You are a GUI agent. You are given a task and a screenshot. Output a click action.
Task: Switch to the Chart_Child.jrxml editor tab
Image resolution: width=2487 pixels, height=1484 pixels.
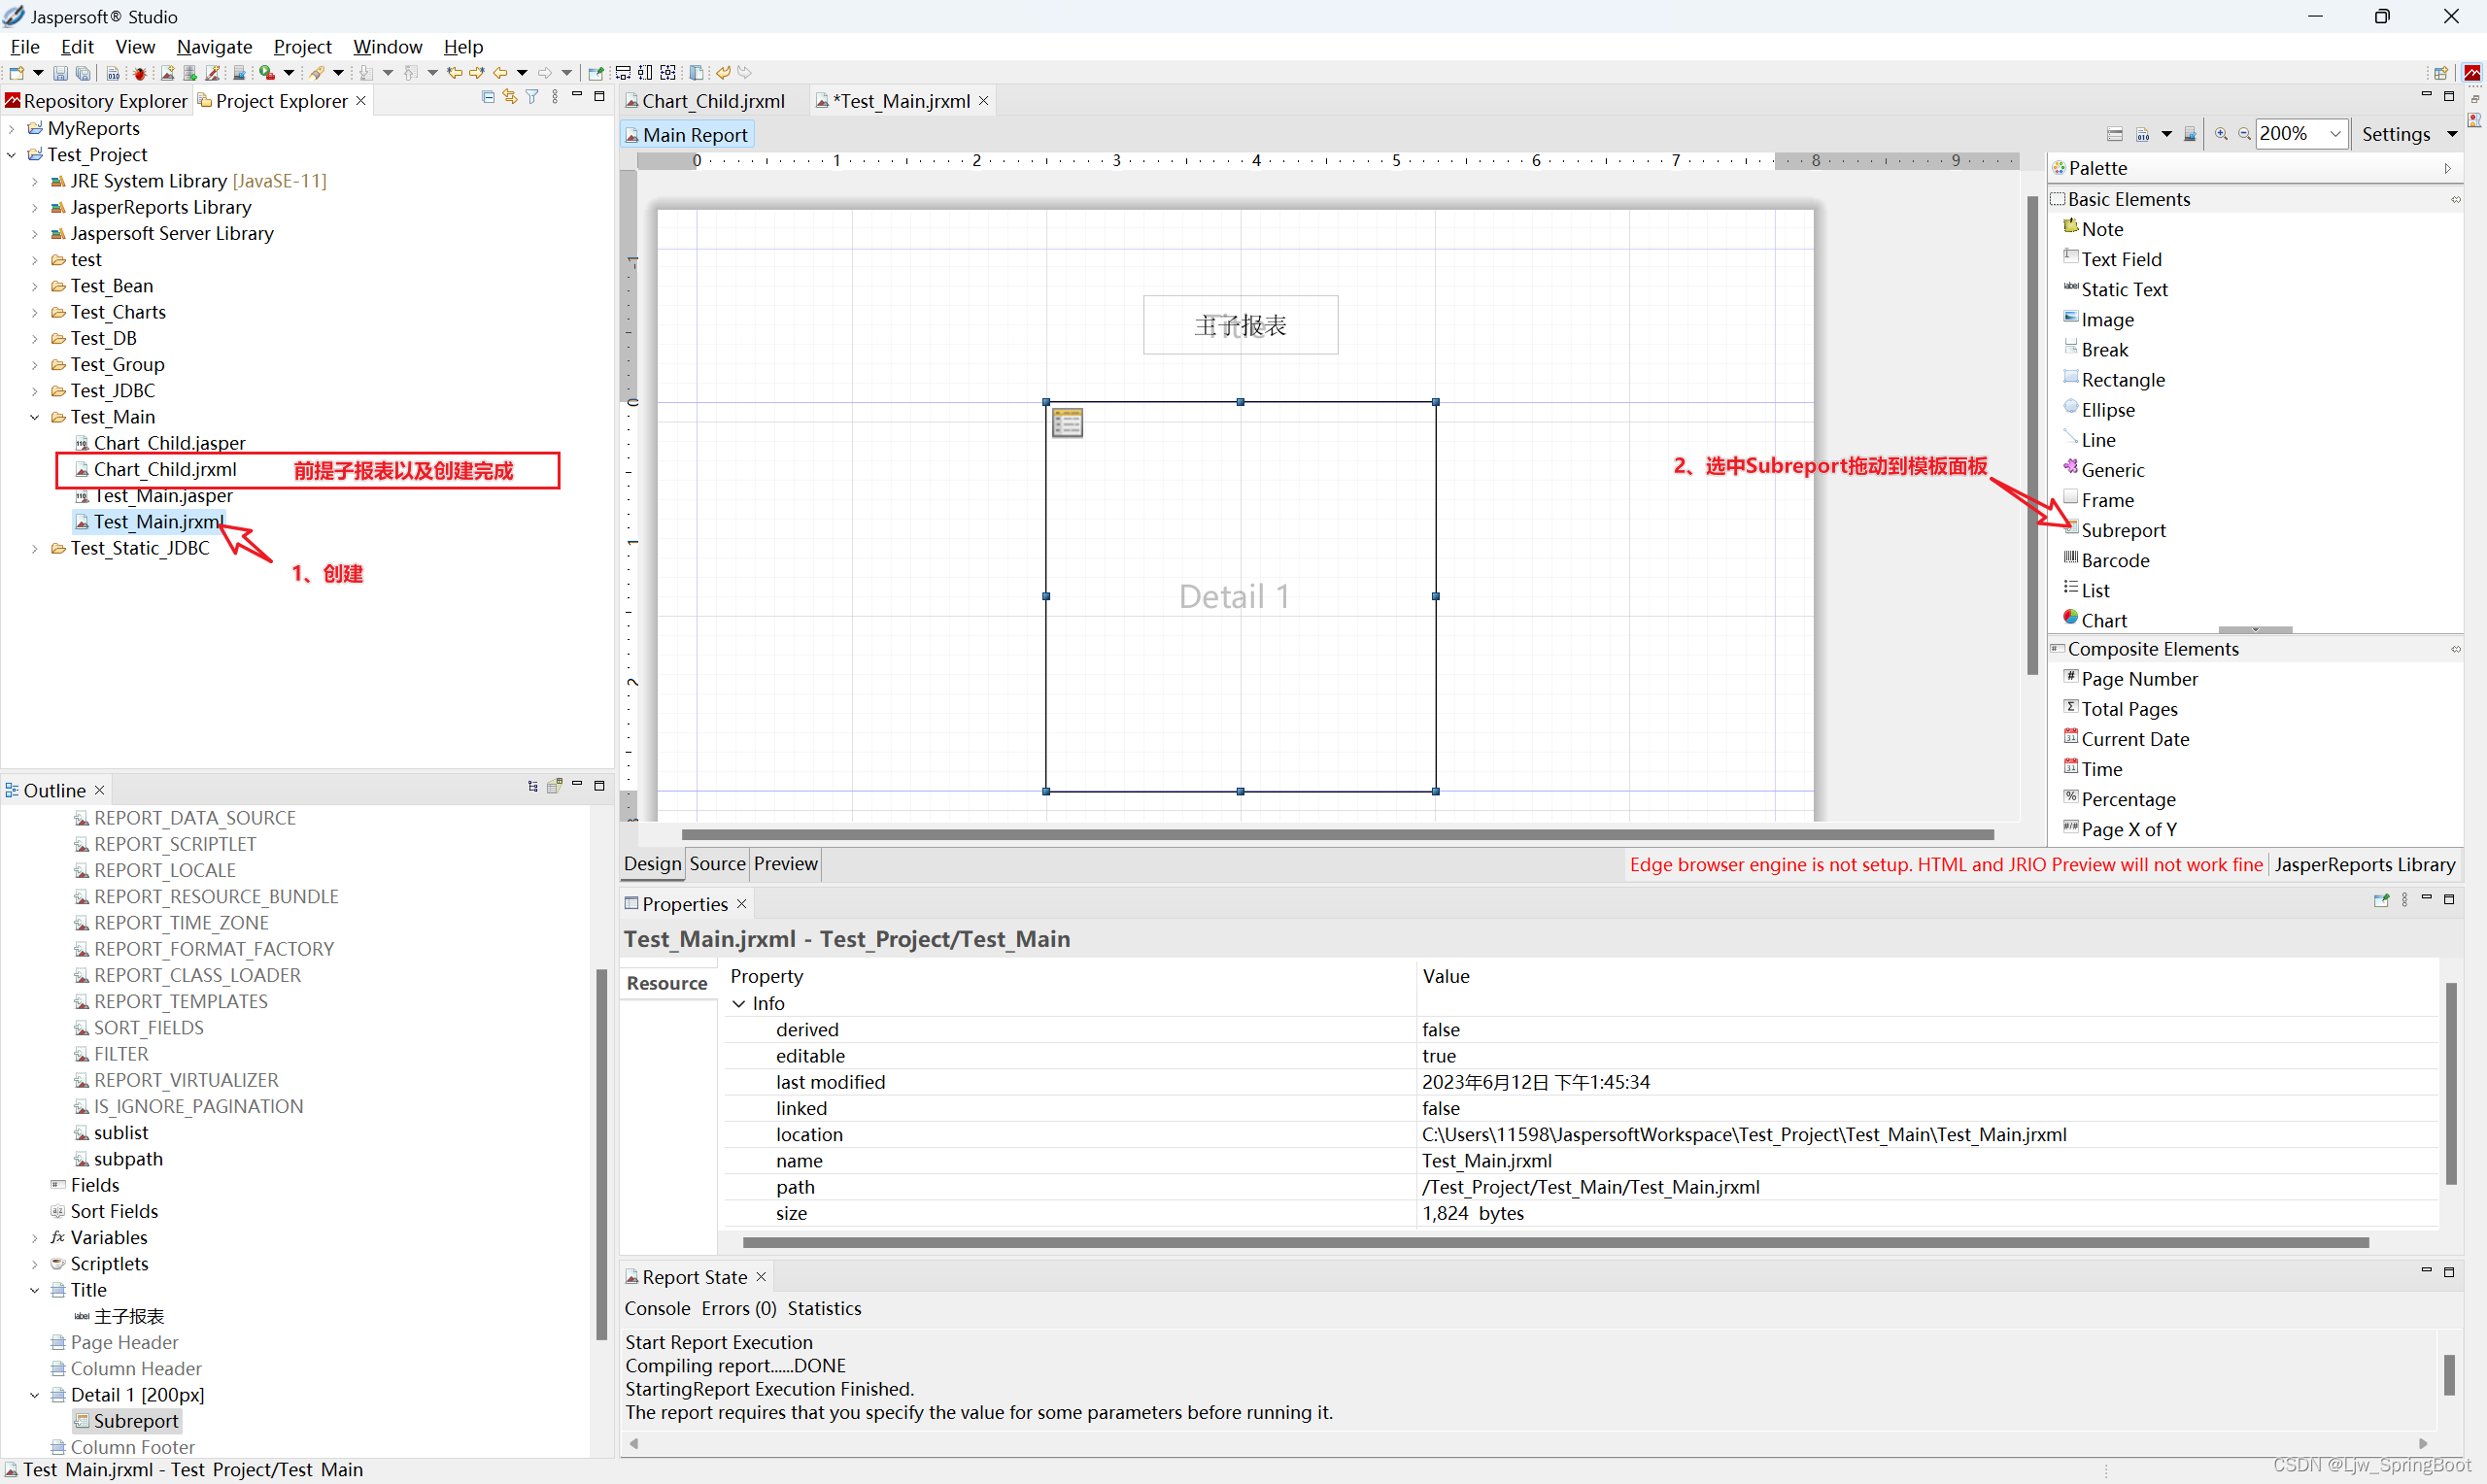click(706, 101)
